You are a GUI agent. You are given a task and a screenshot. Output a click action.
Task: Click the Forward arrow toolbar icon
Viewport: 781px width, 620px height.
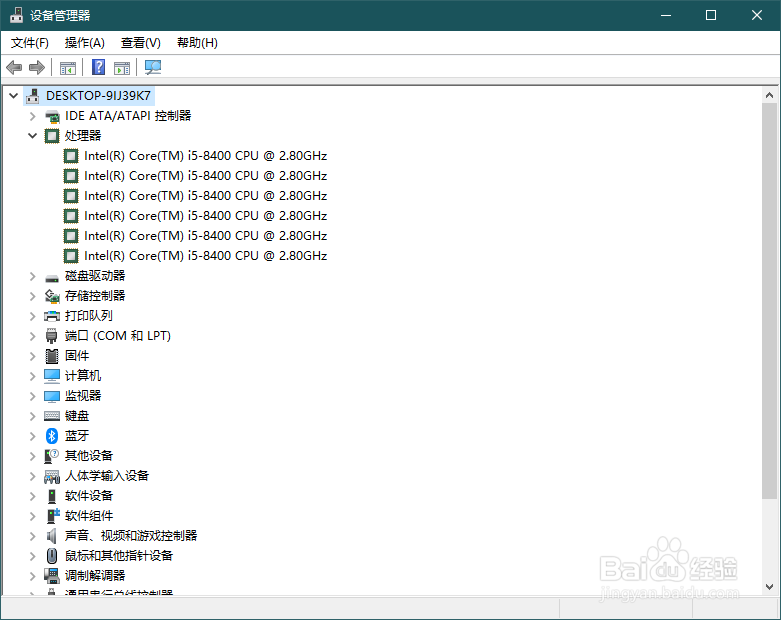(x=37, y=67)
